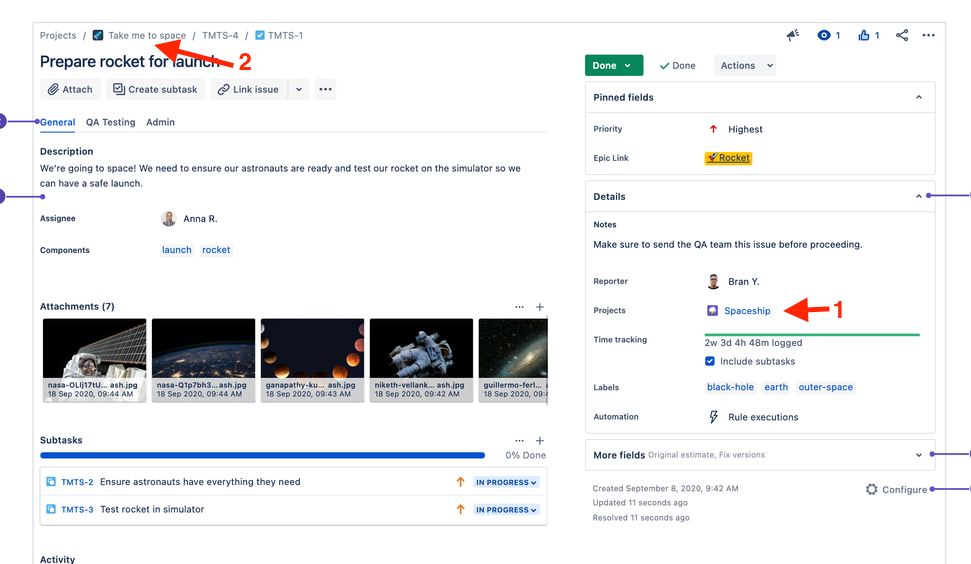Image resolution: width=971 pixels, height=564 pixels.
Task: Click the earth label
Action: (x=776, y=387)
